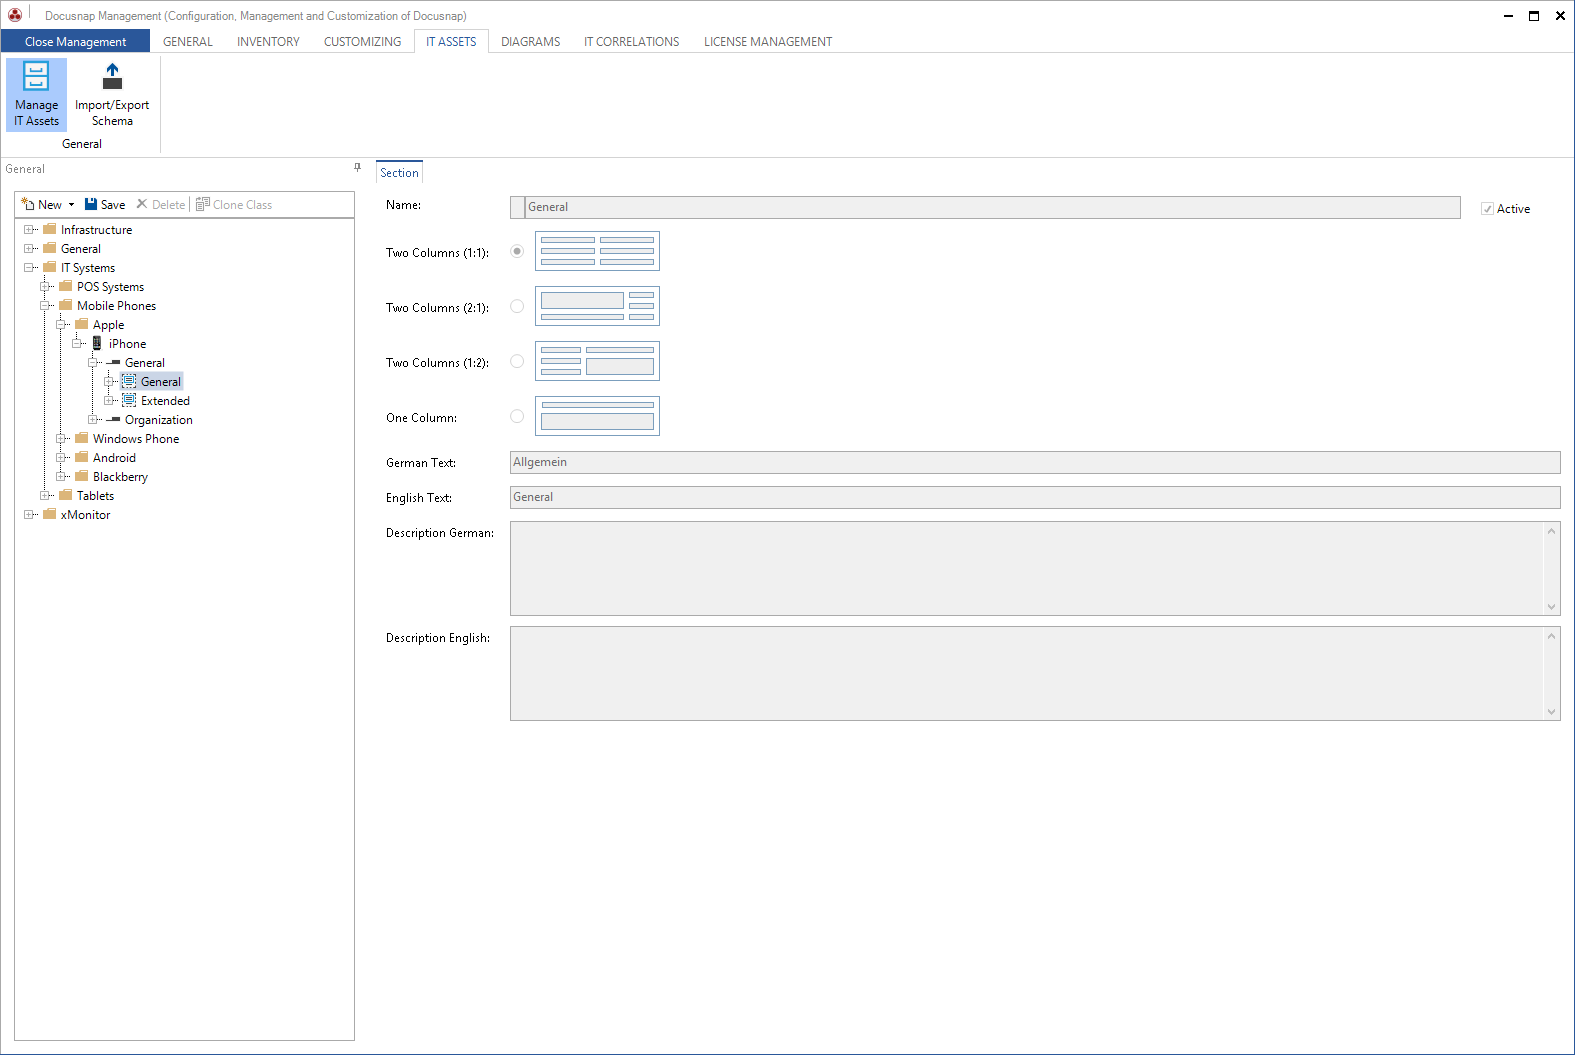Open the IT CORRELATIONS ribbon tab
Image resolution: width=1575 pixels, height=1055 pixels.
pos(631,41)
